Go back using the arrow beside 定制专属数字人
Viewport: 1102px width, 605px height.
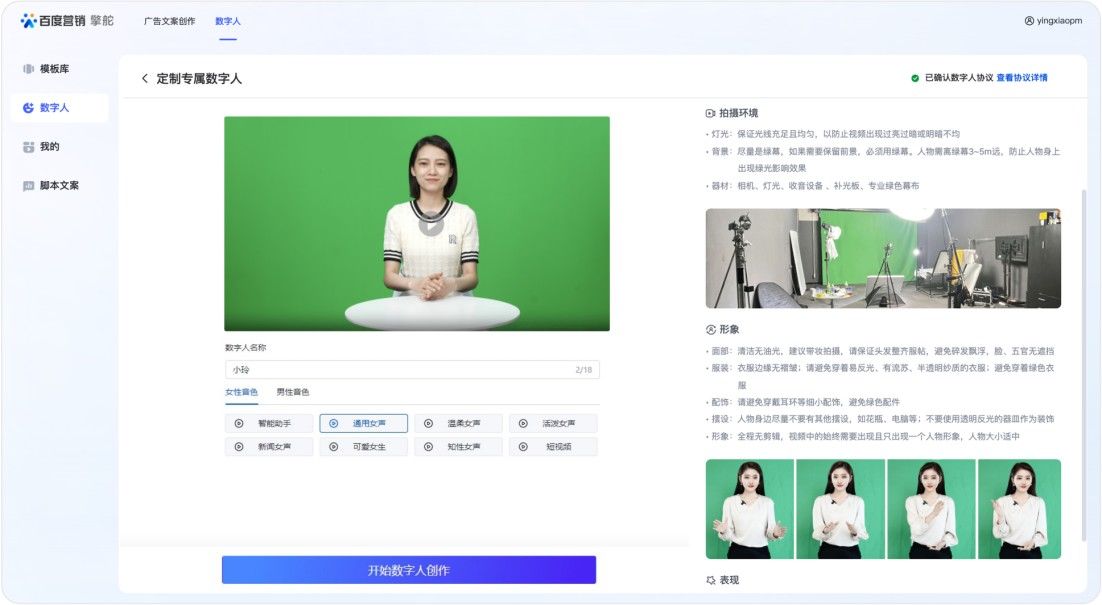(145, 78)
